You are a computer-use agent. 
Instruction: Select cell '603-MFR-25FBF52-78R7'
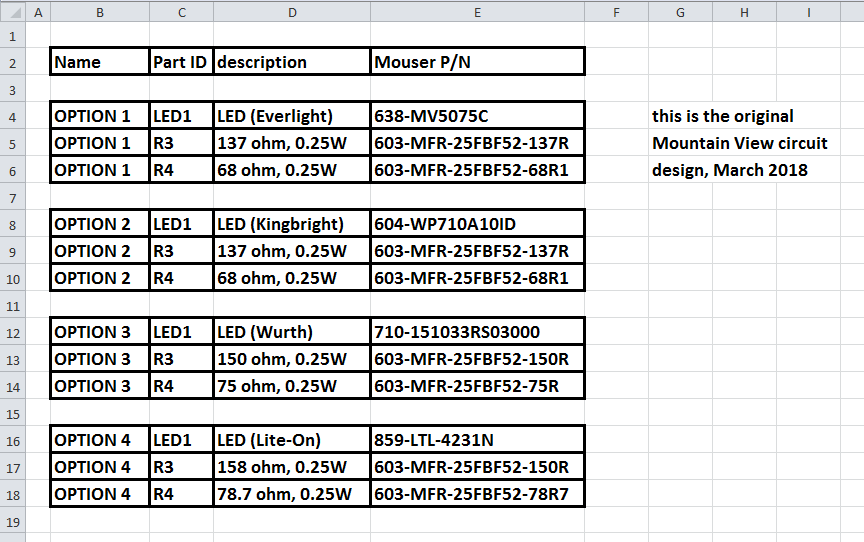pos(477,494)
